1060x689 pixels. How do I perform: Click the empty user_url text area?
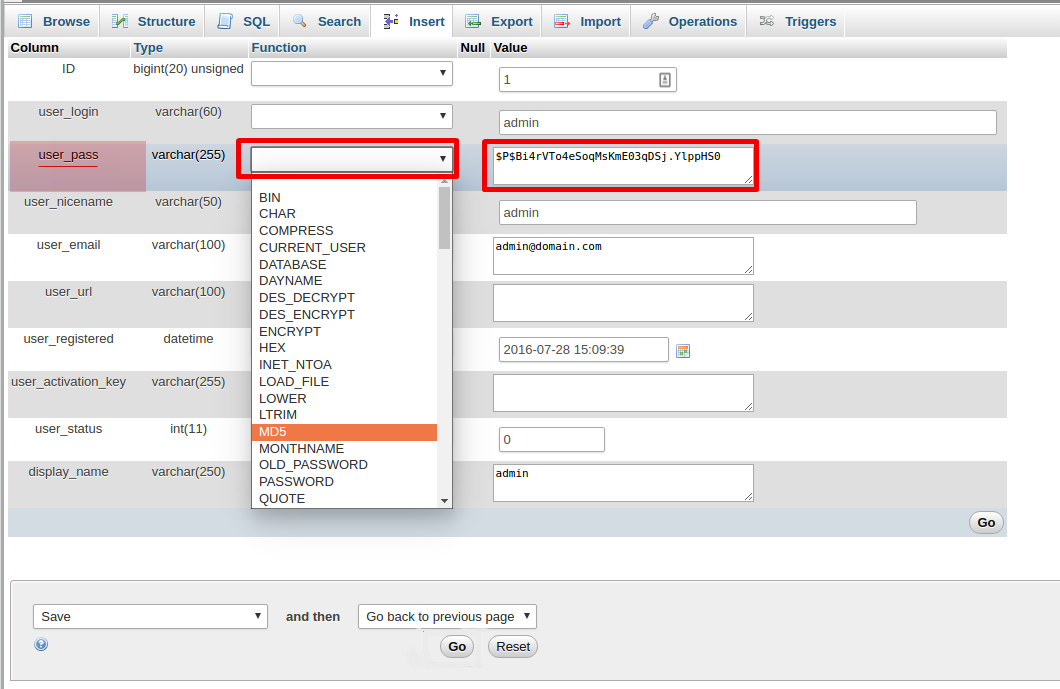click(623, 303)
